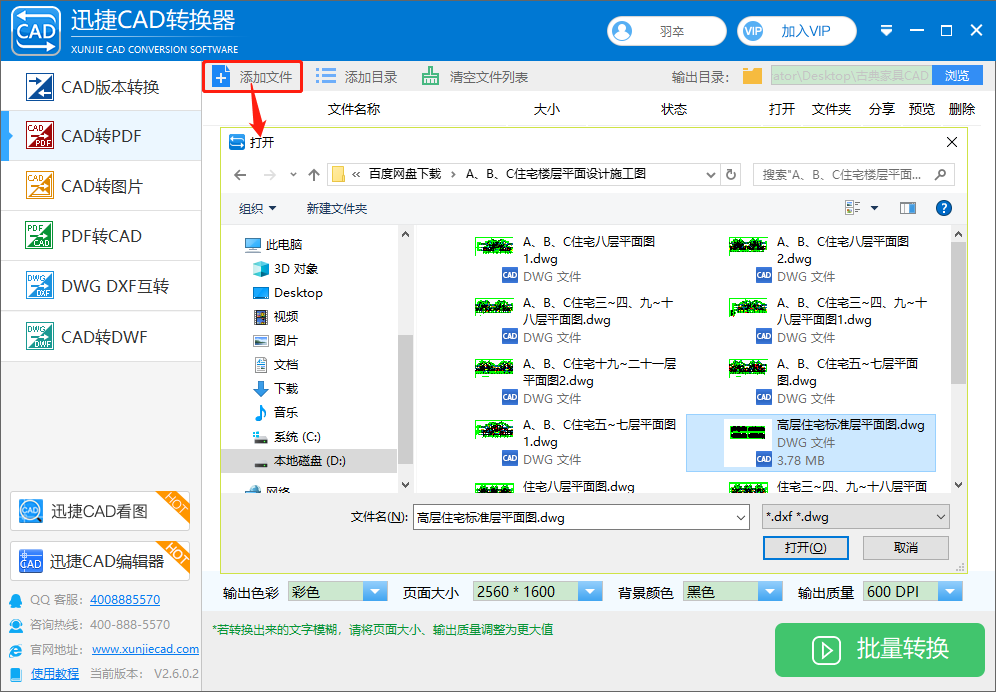Click the blue help question icon
This screenshot has height=692, width=996.
(x=944, y=208)
